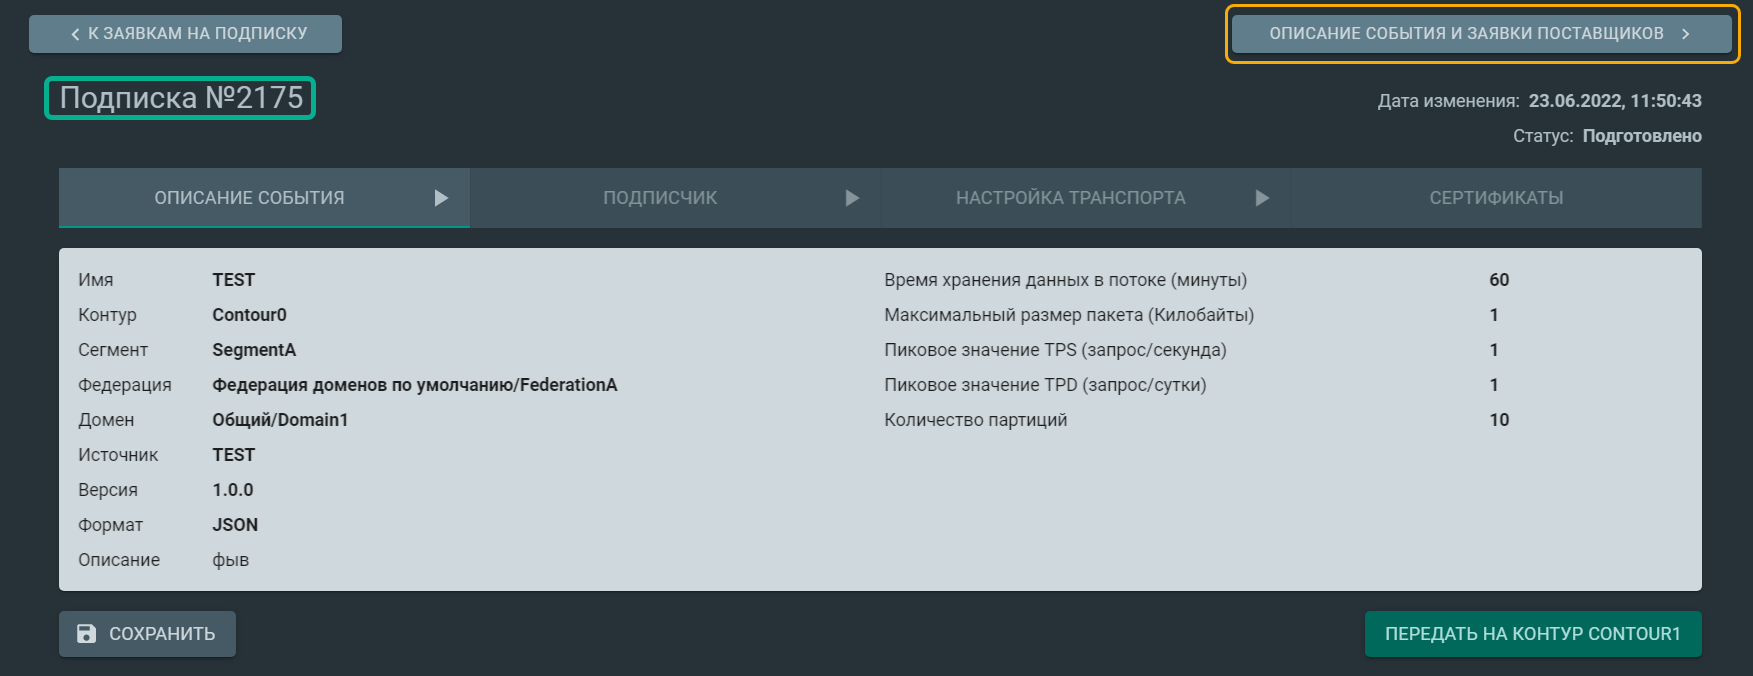The image size is (1753, 676).
Task: Click the Подготовлено status value
Action: point(1641,136)
